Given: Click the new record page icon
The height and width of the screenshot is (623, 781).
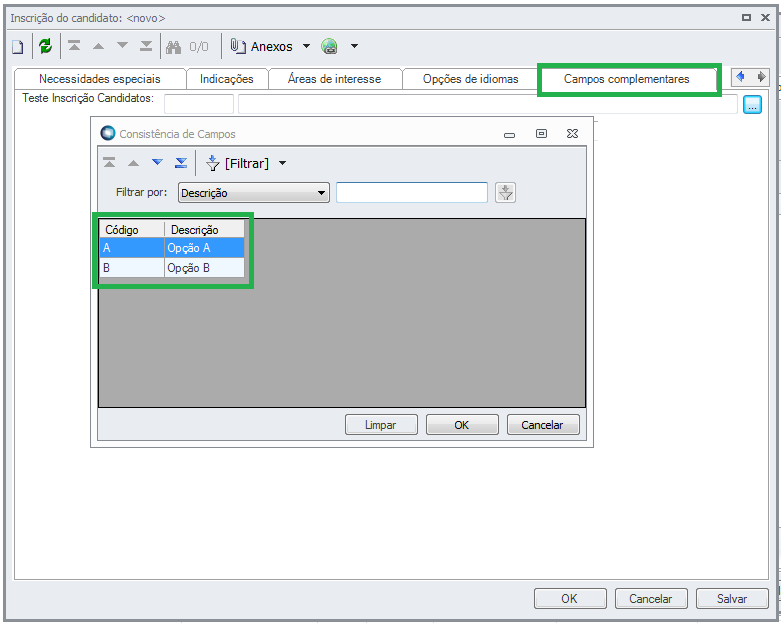Looking at the screenshot, I should (x=18, y=47).
